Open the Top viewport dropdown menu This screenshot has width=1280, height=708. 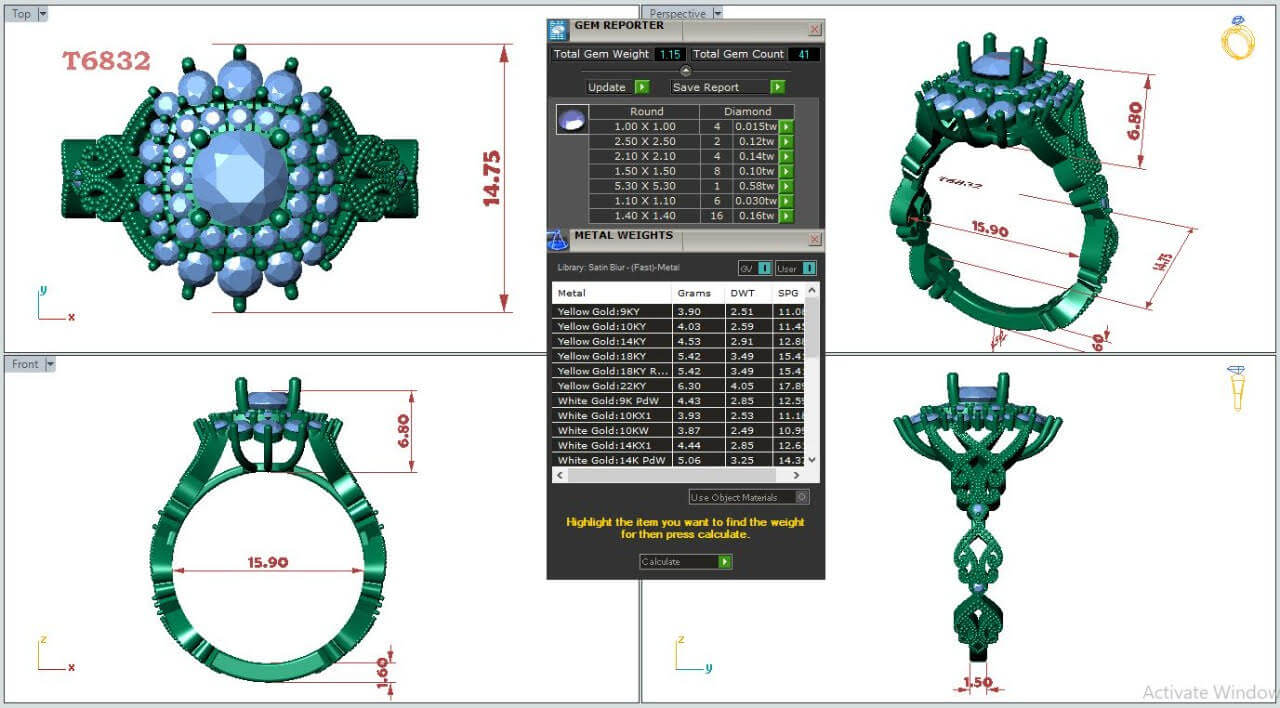pyautogui.click(x=42, y=14)
